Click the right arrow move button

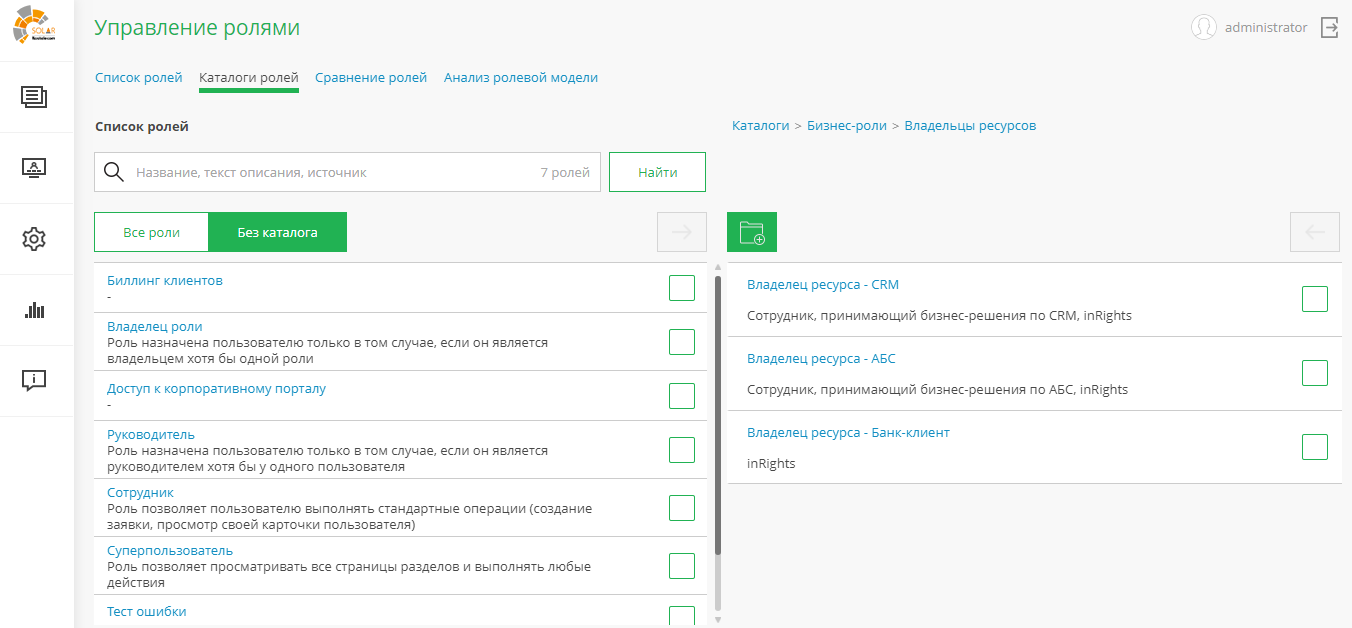pyautogui.click(x=682, y=232)
